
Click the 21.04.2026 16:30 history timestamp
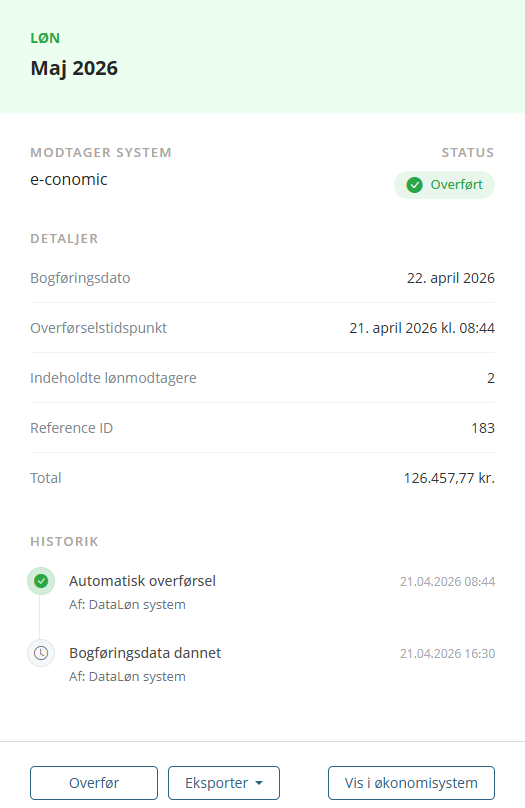coord(447,653)
